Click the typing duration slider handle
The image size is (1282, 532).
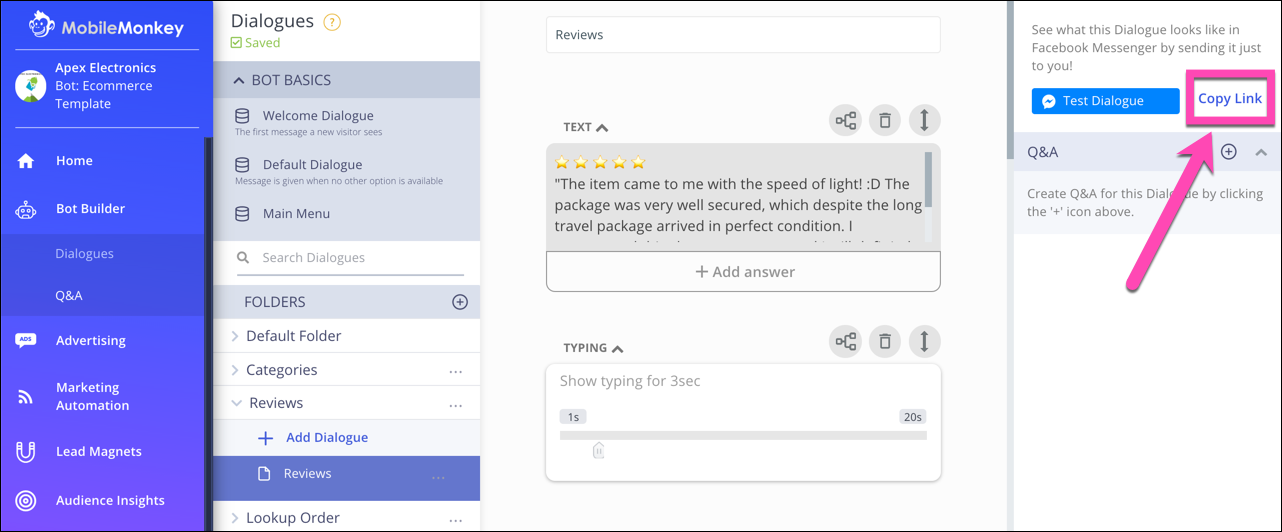click(598, 450)
